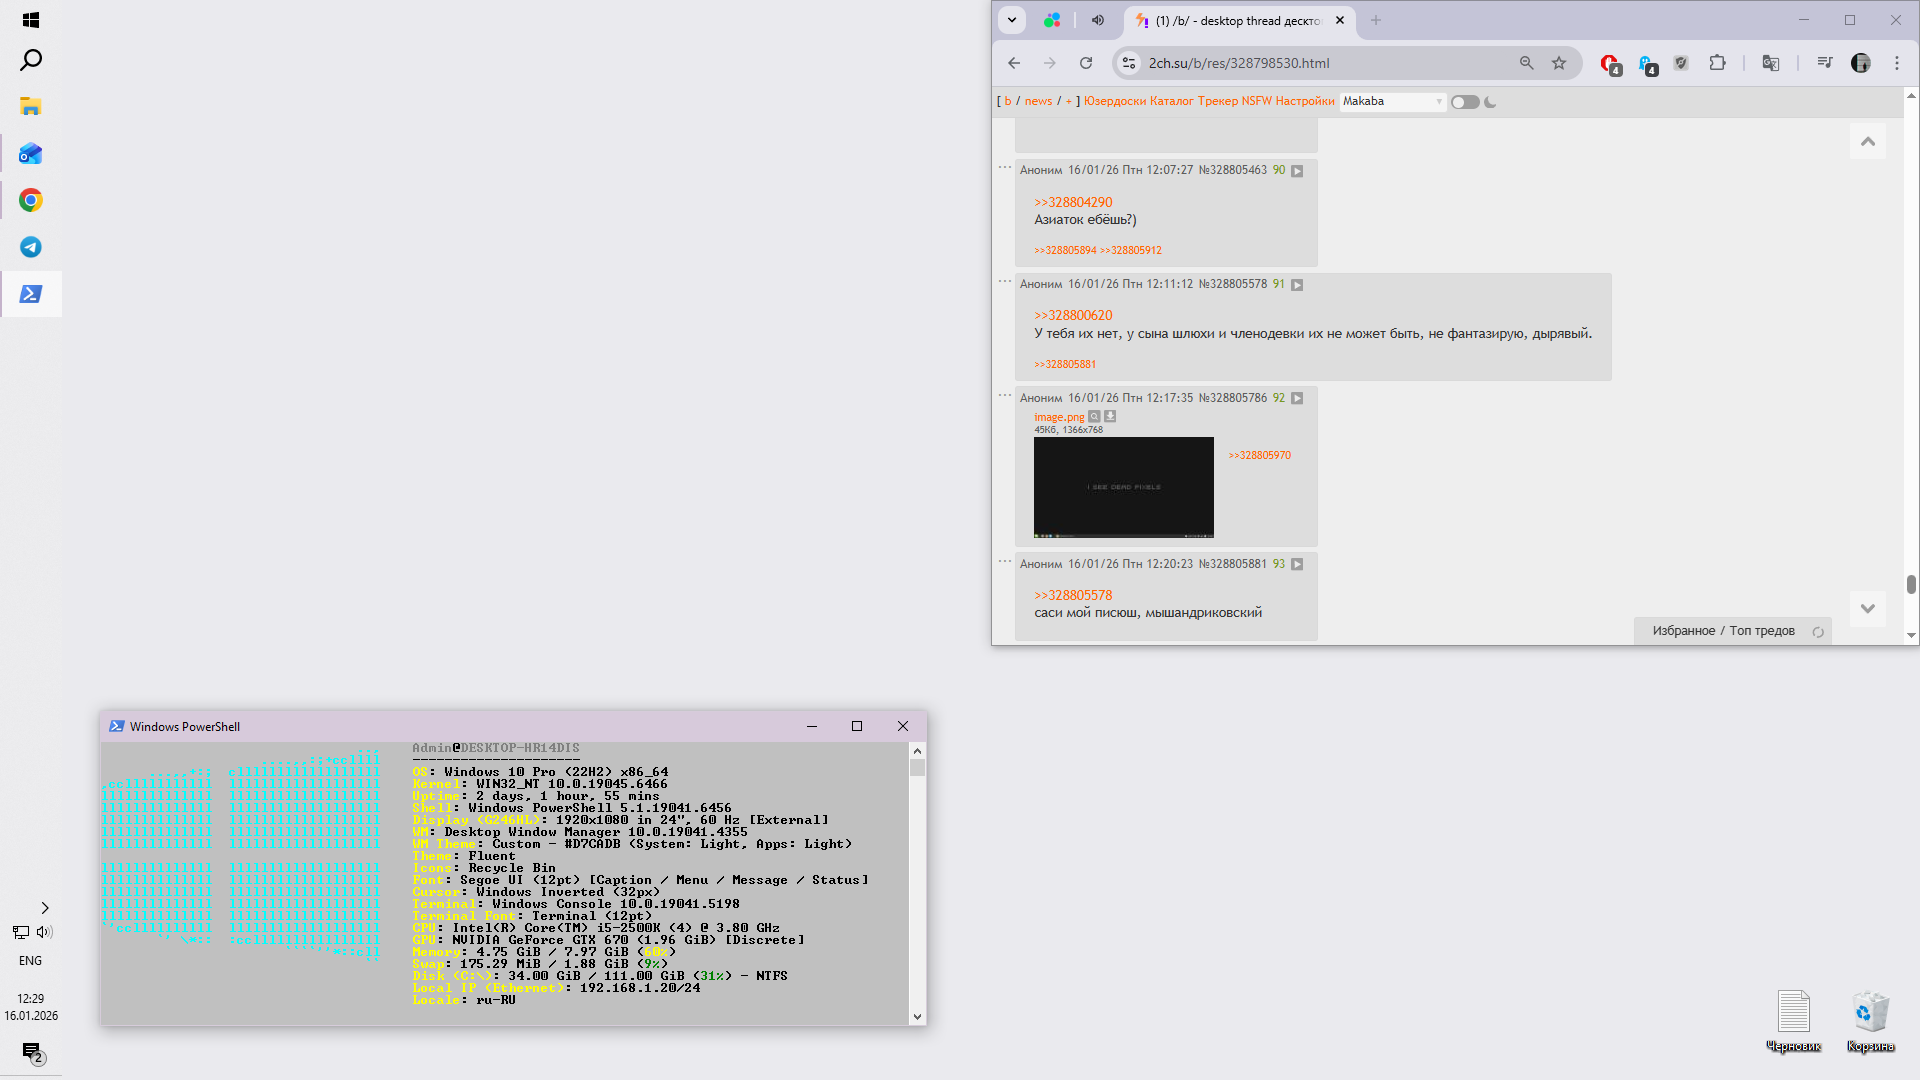Open the Chrome Extensions puzzle icon
This screenshot has width=1920, height=1080.
1717,63
